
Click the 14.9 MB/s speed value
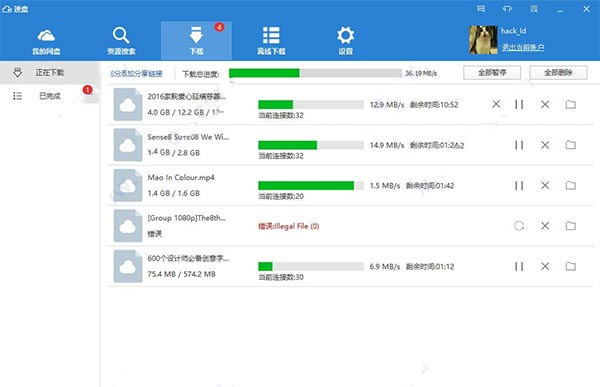pyautogui.click(x=386, y=145)
